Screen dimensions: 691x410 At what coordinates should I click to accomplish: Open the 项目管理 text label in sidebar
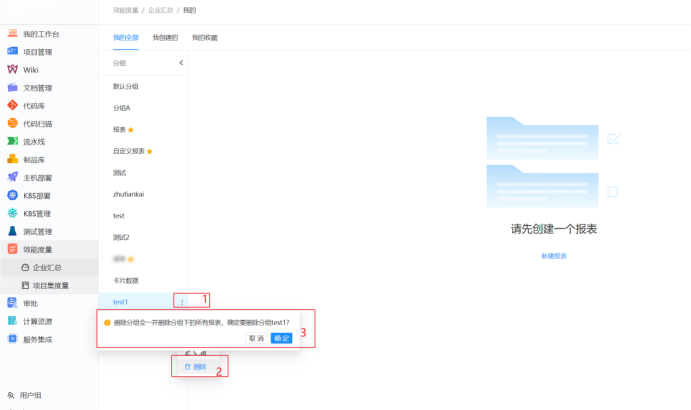tap(38, 52)
